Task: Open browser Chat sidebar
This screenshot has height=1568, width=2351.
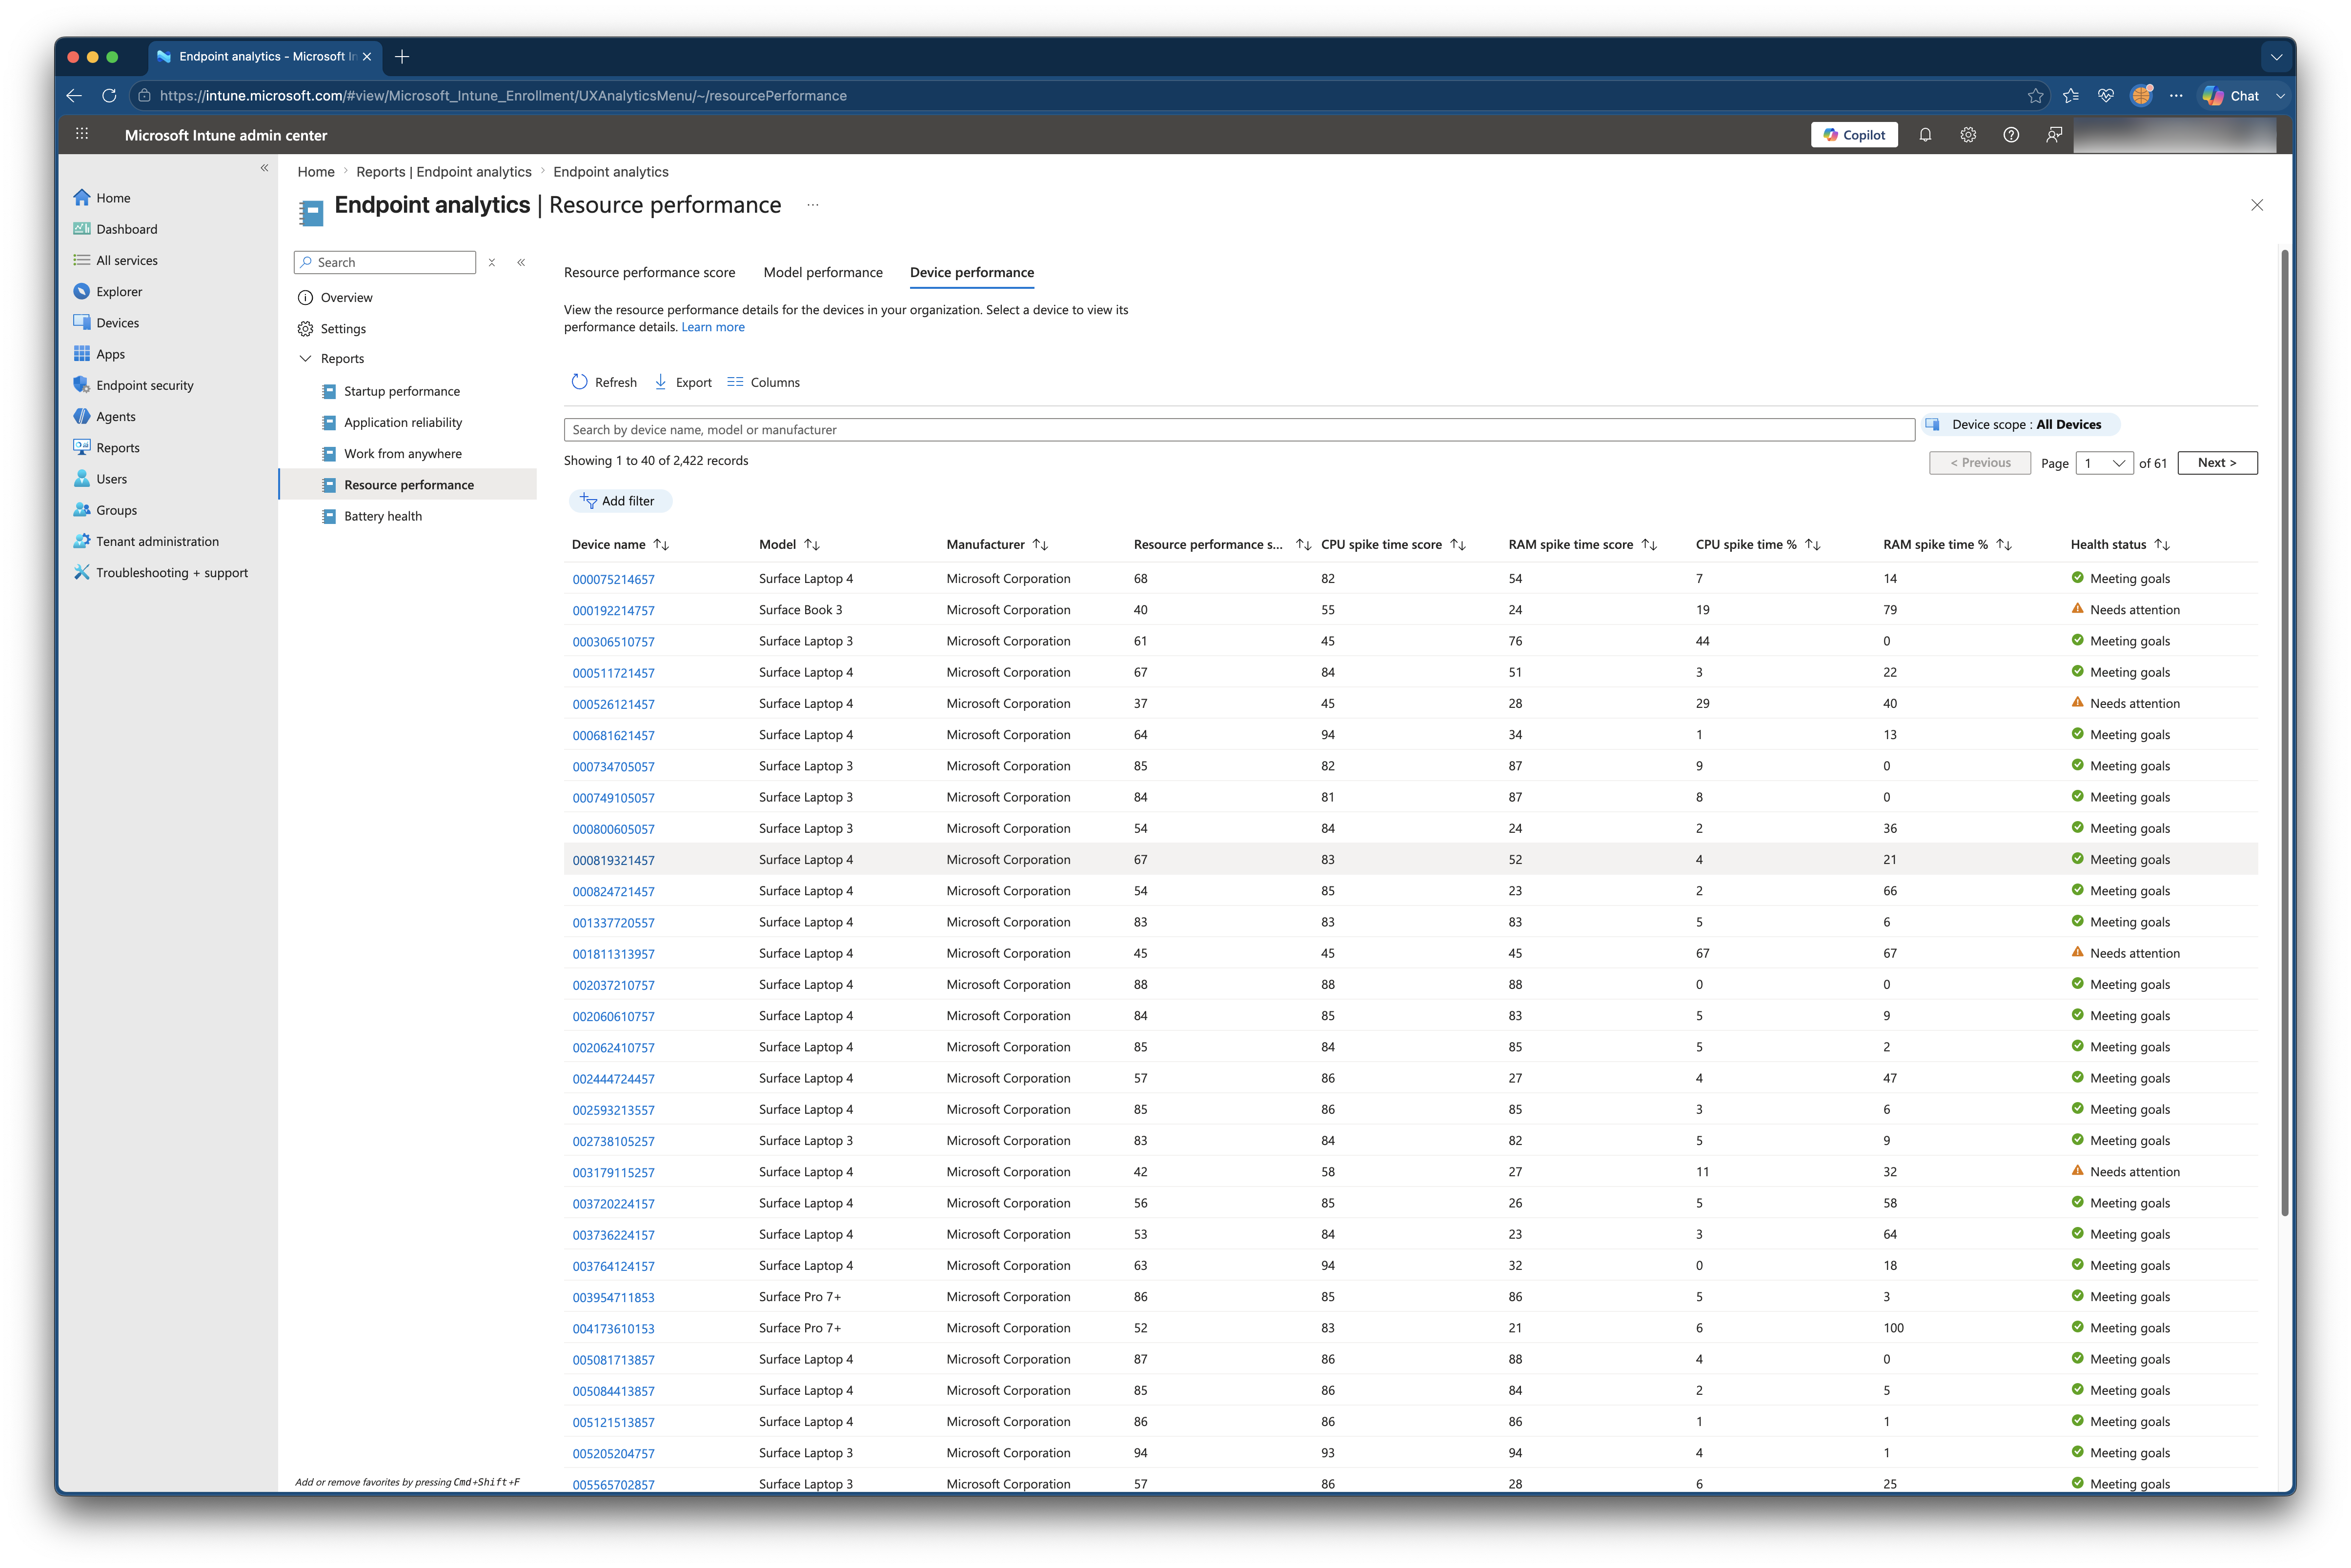Action: (2232, 96)
